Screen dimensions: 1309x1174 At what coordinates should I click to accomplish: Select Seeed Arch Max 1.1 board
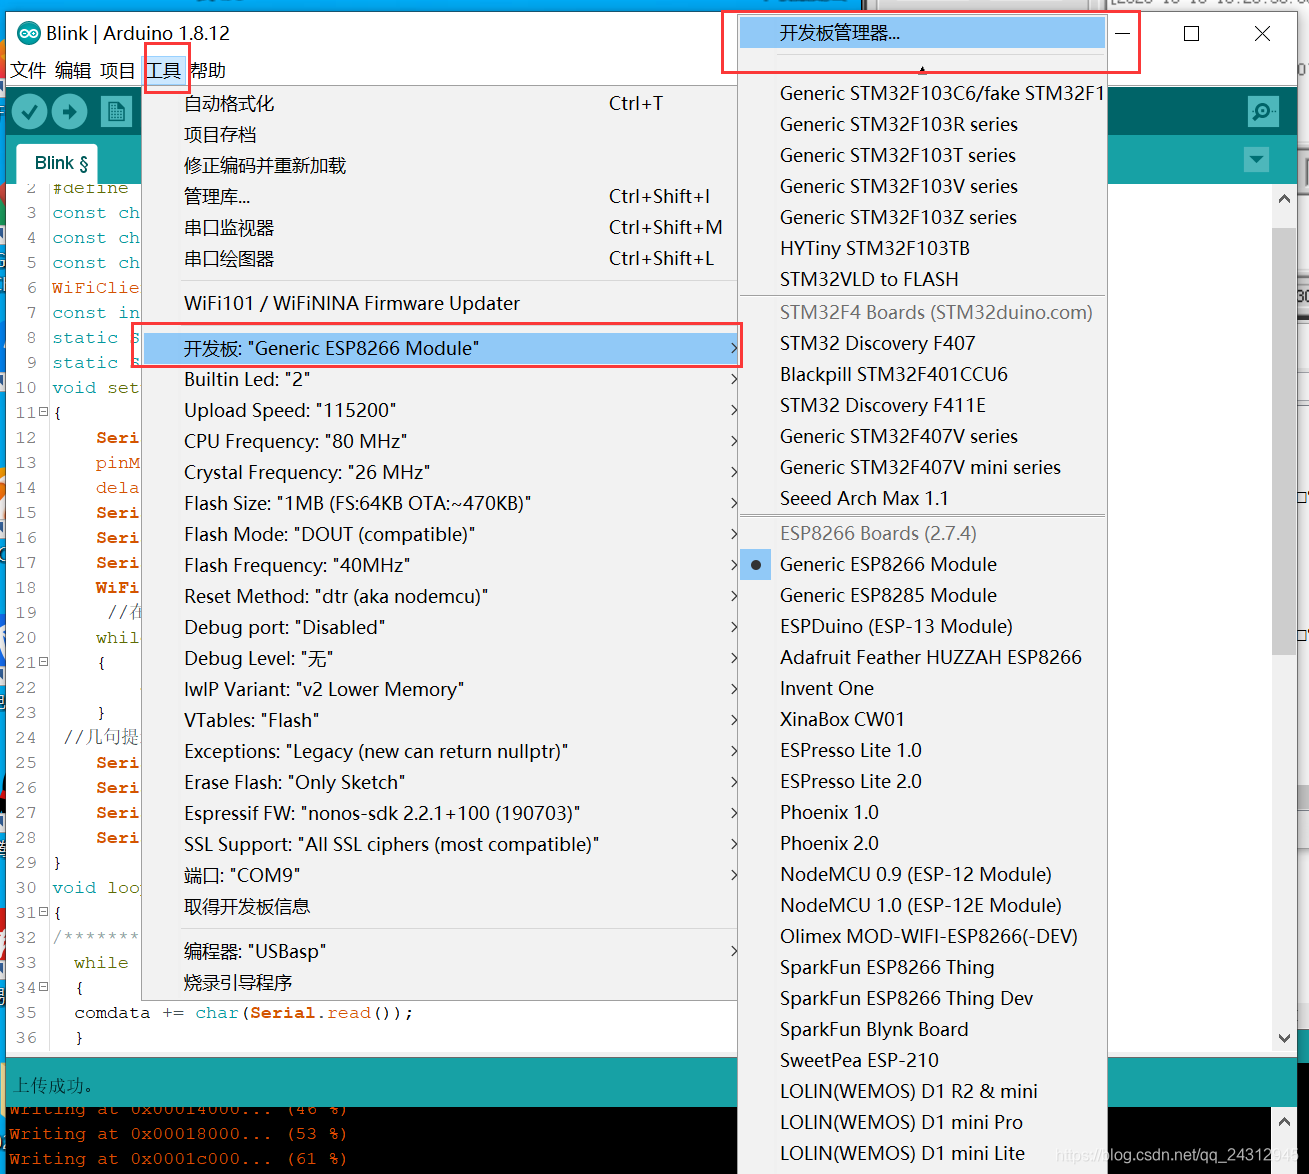(922, 498)
